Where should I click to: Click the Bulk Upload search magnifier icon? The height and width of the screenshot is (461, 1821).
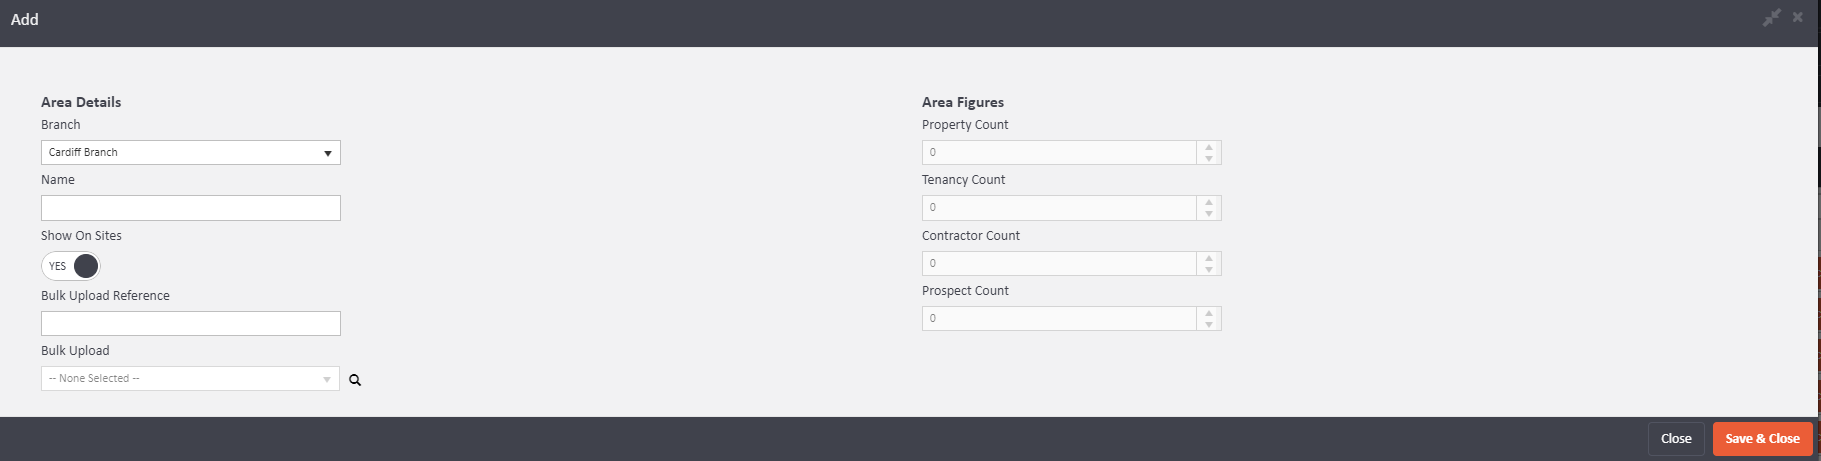355,380
